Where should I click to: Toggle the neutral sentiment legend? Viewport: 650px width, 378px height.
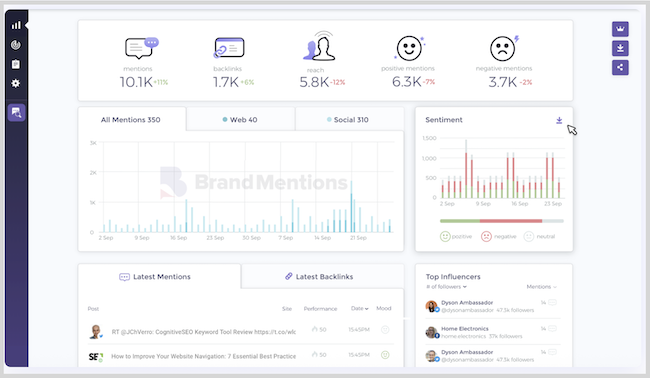(x=539, y=236)
